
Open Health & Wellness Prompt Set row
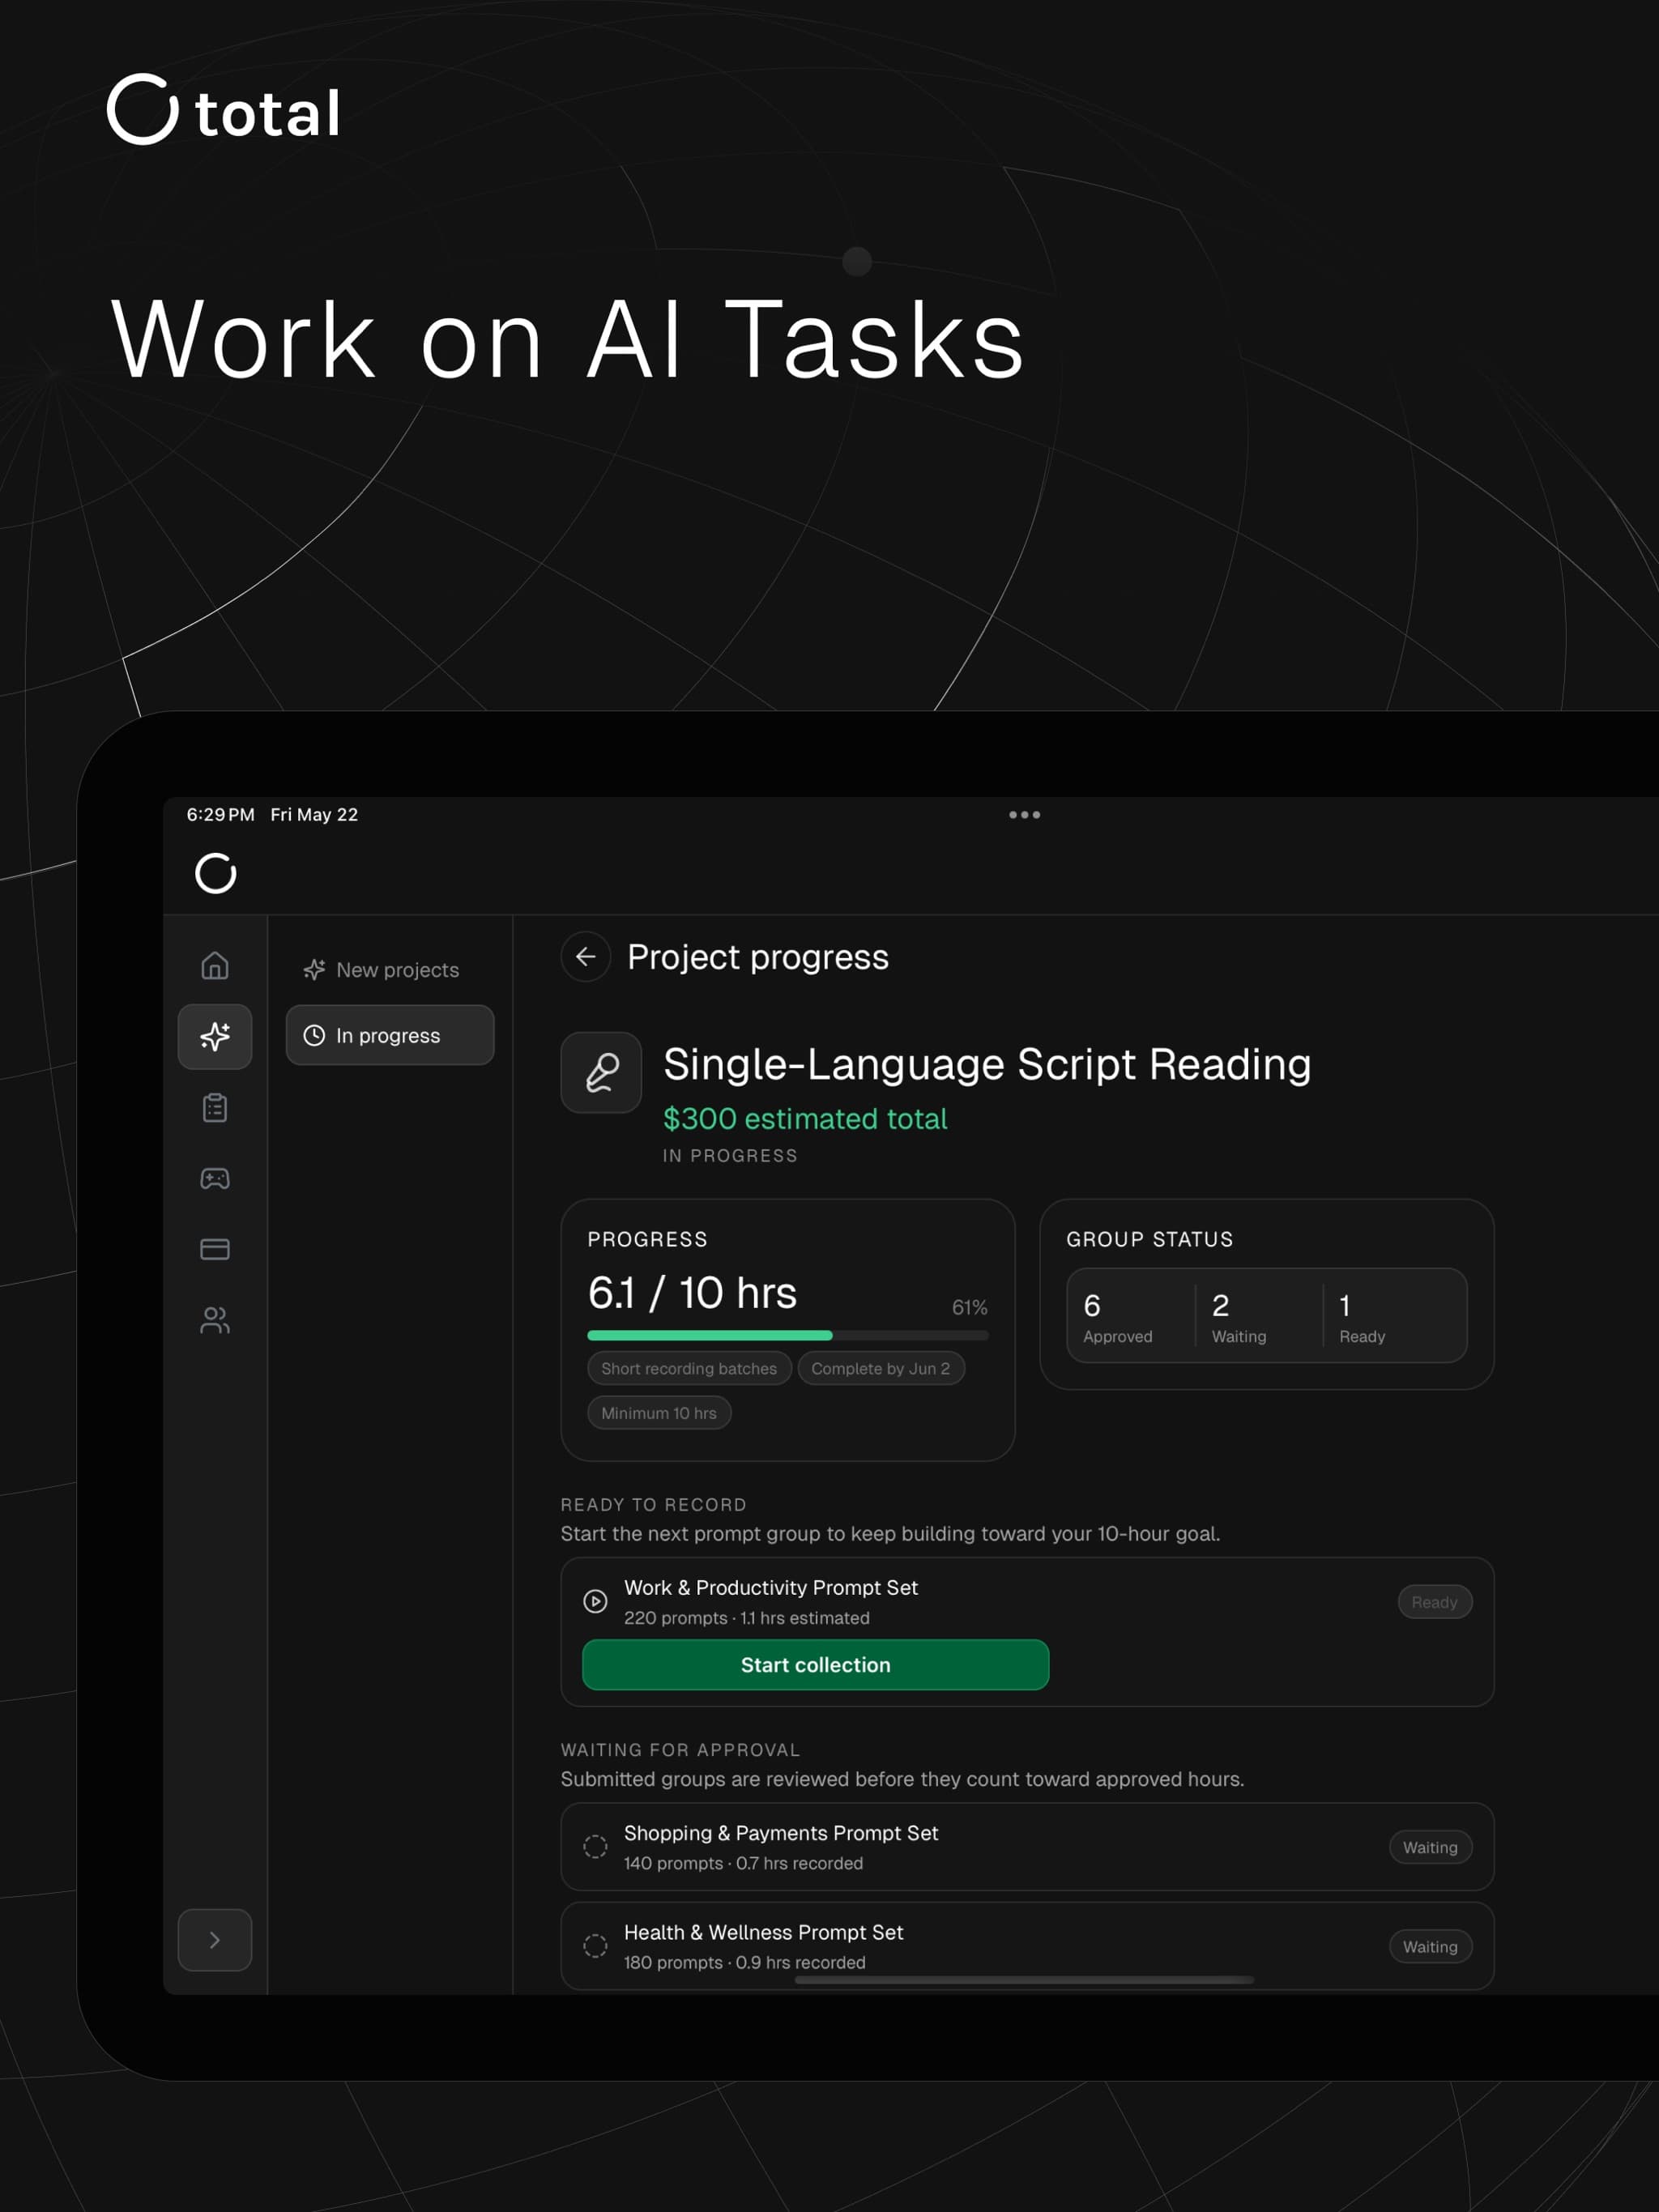[1027, 1946]
